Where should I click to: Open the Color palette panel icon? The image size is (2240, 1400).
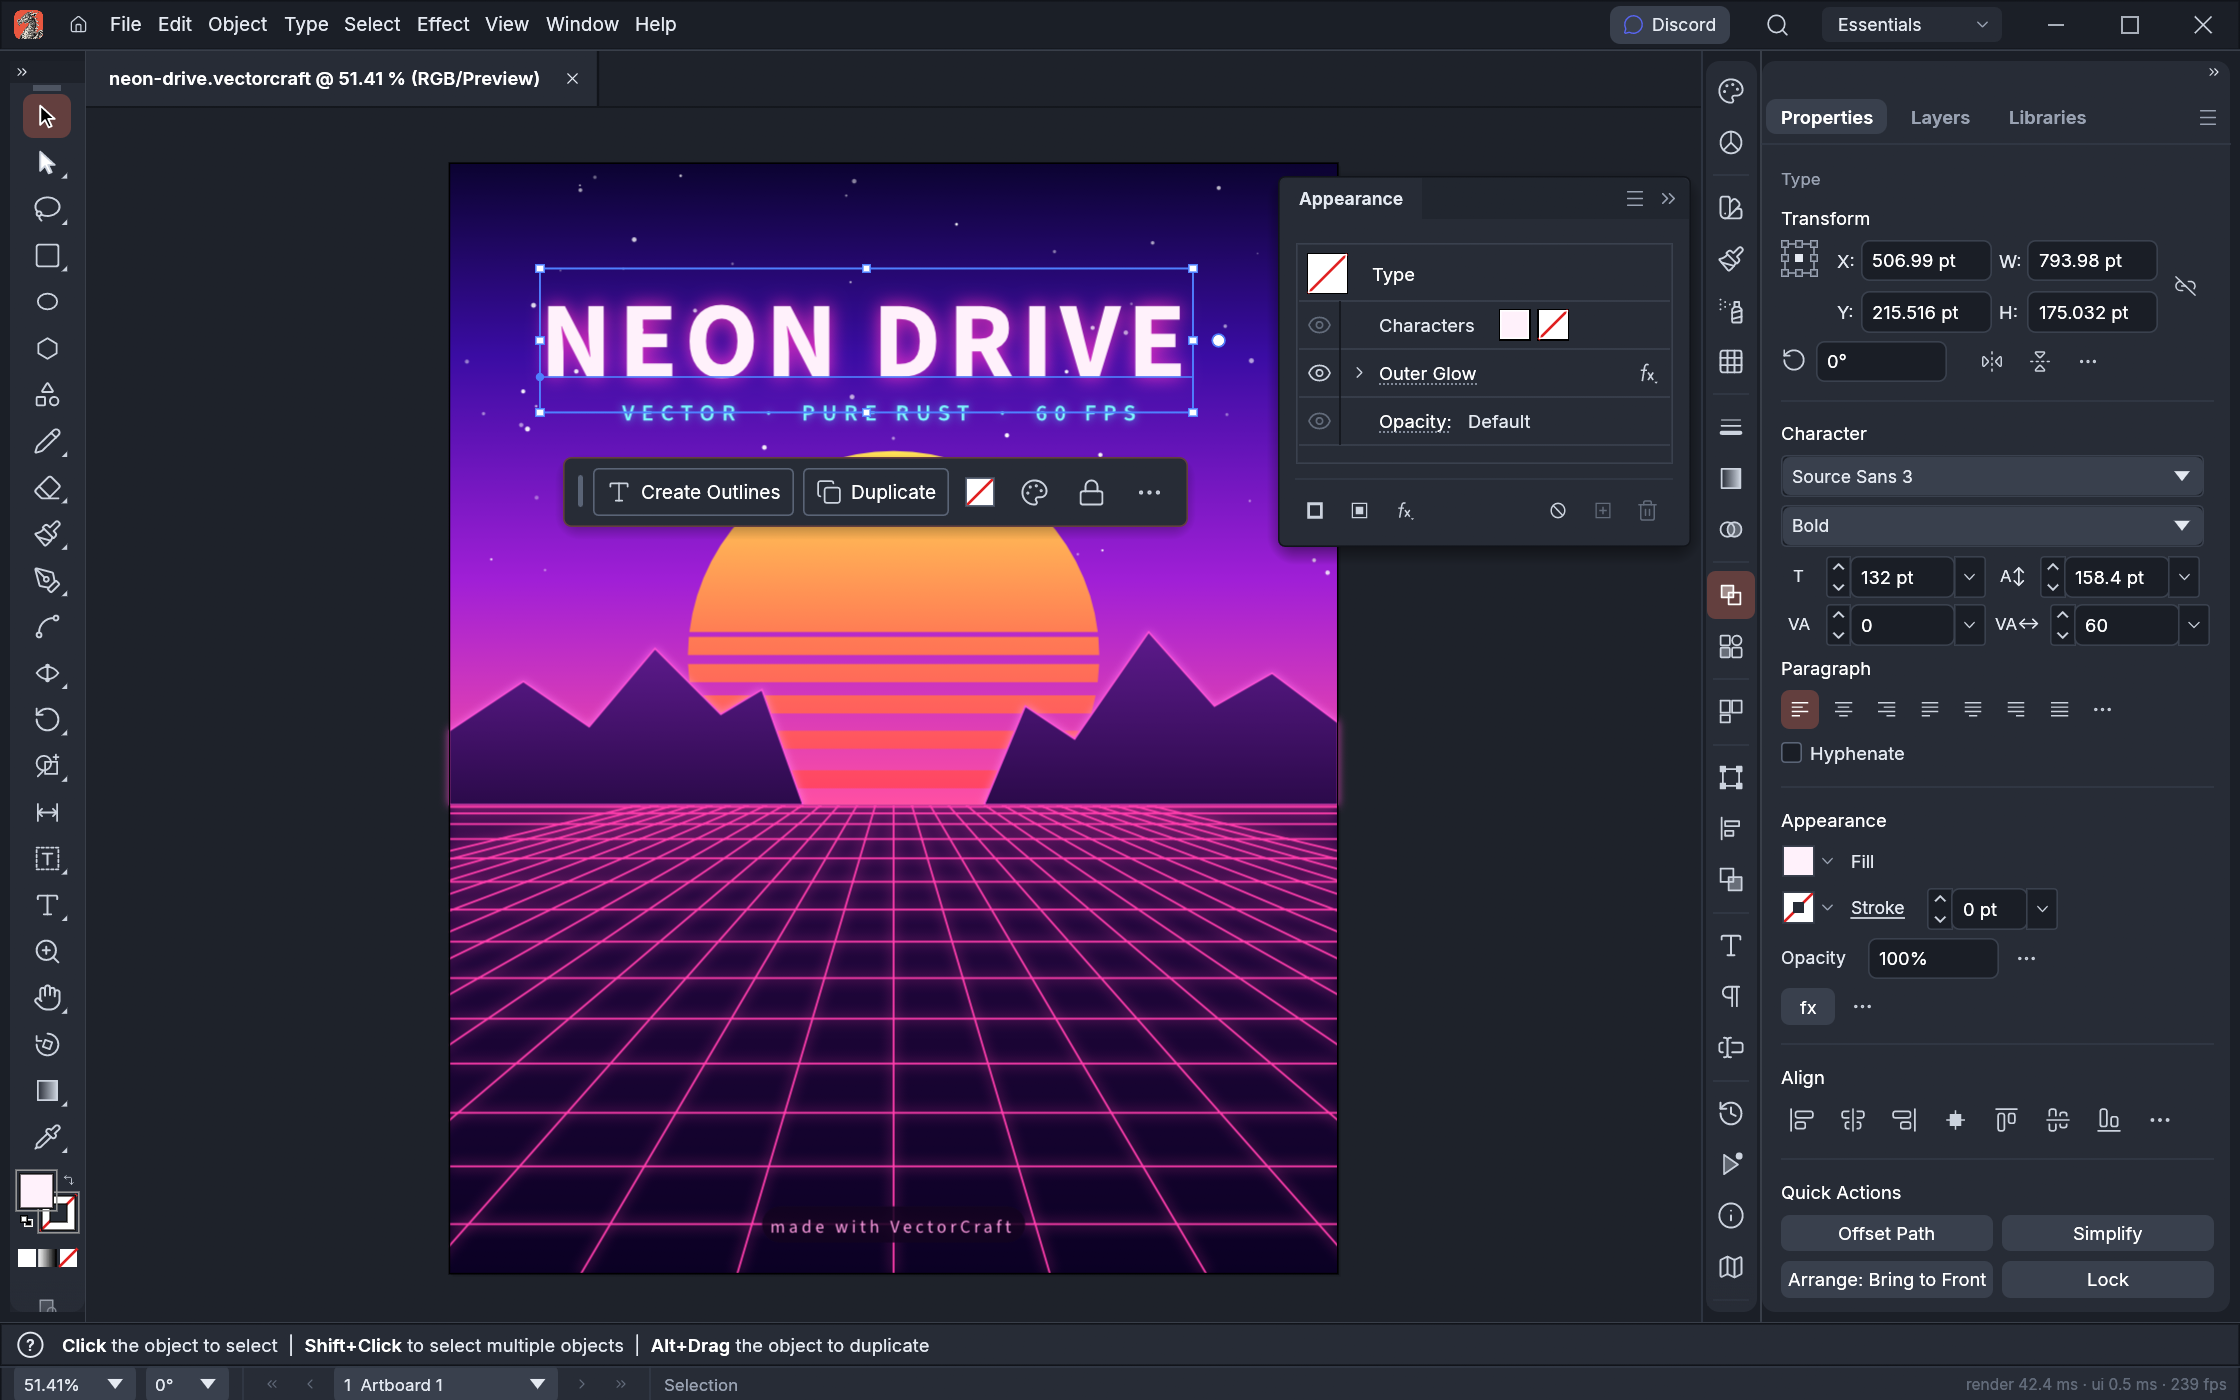click(x=1731, y=91)
